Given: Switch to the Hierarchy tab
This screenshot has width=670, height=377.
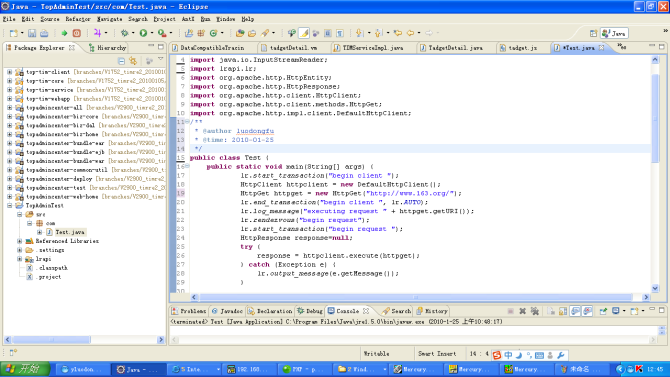Looking at the screenshot, I should [x=107, y=48].
